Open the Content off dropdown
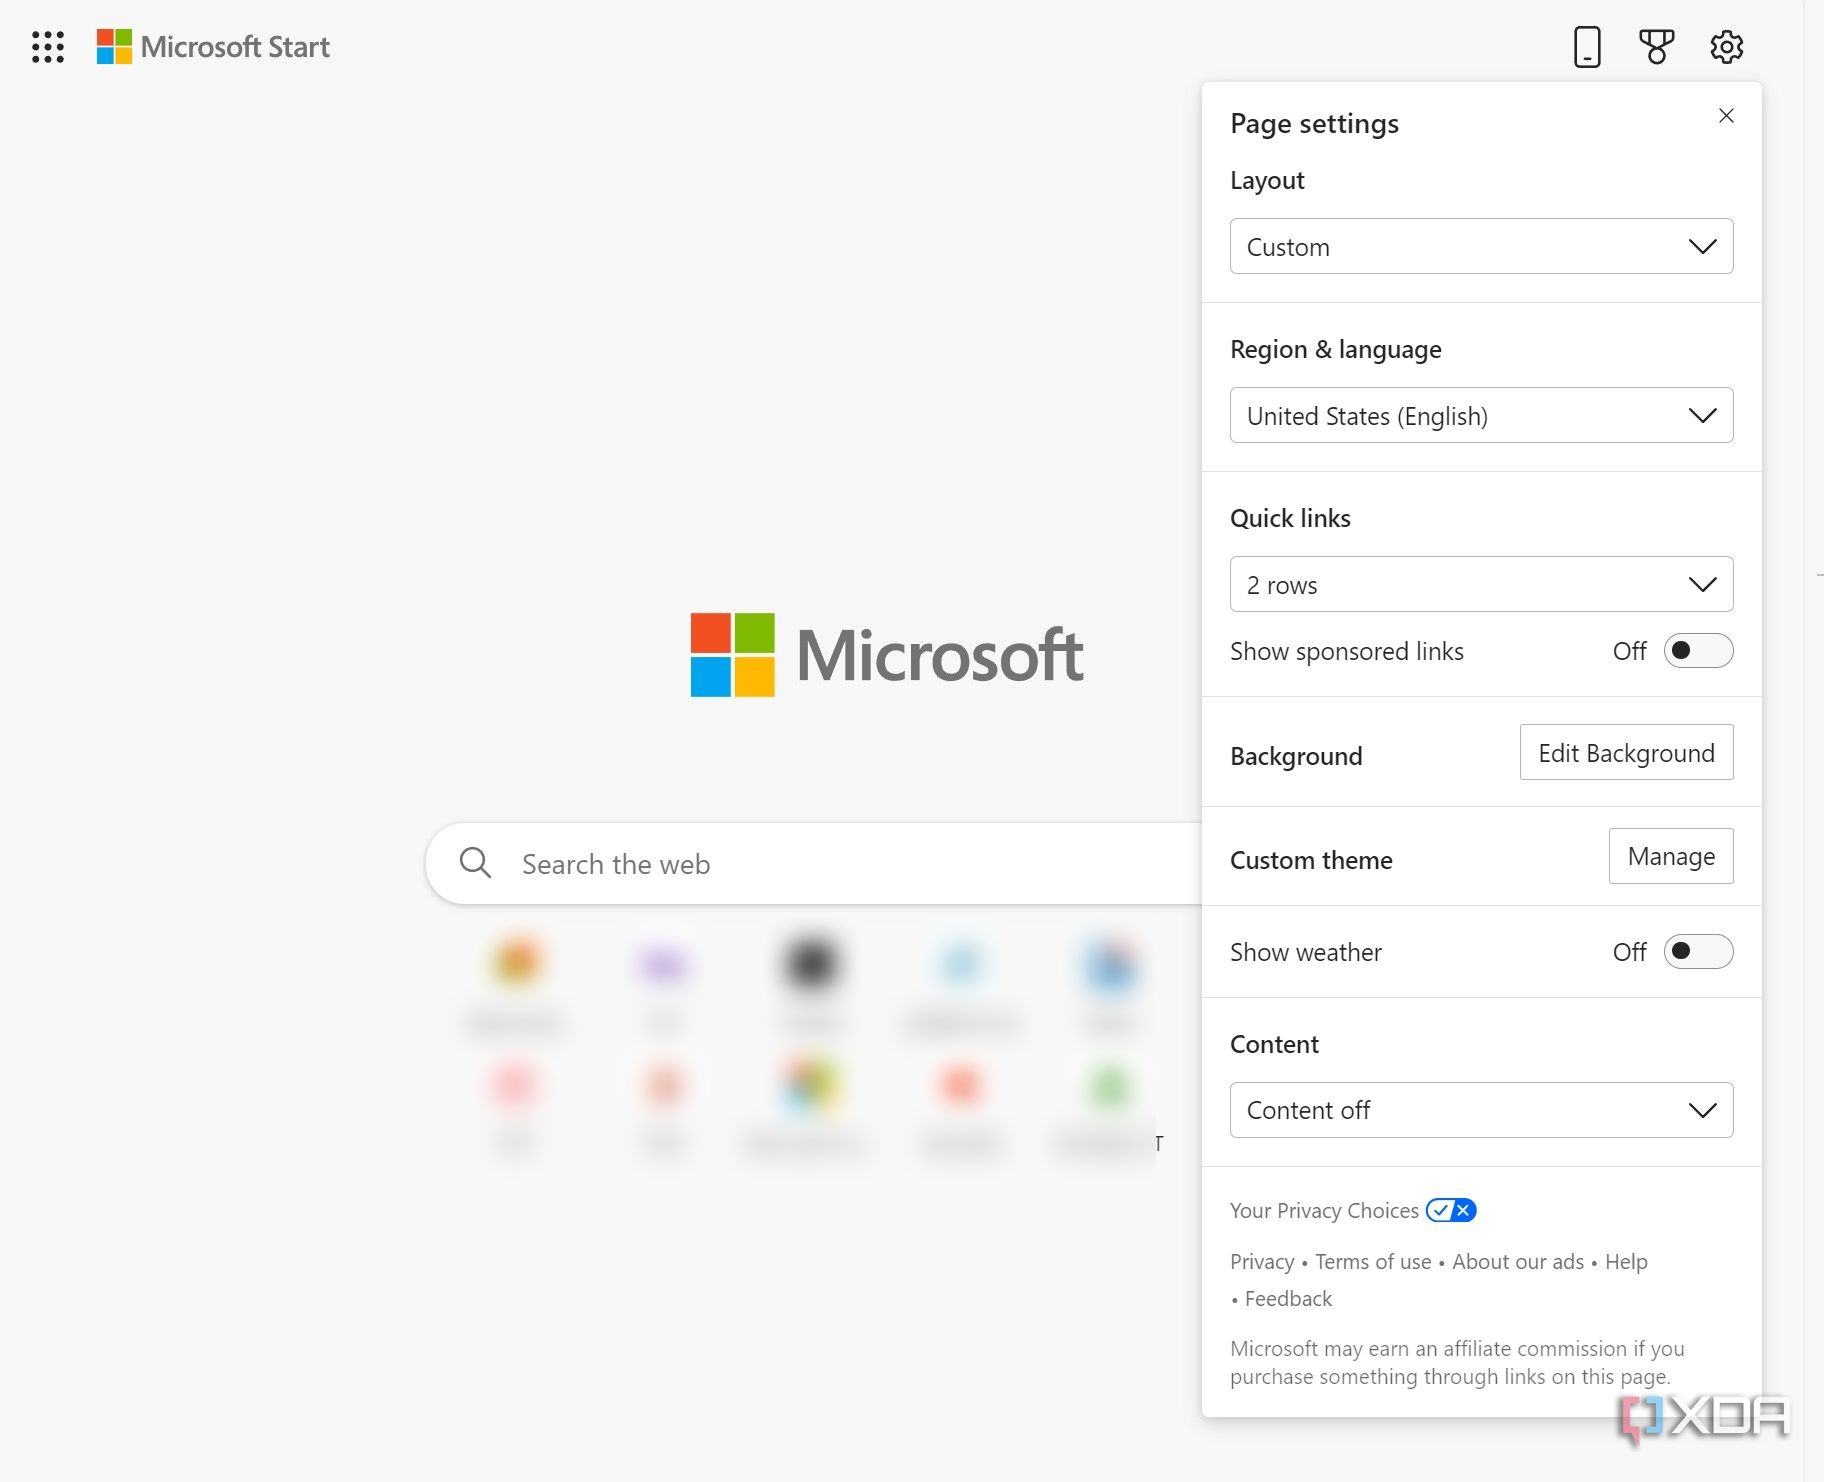Image resolution: width=1824 pixels, height=1482 pixels. coord(1481,1110)
